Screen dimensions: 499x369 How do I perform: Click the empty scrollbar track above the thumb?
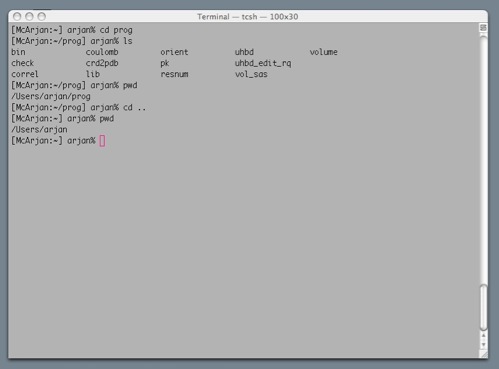point(483,160)
